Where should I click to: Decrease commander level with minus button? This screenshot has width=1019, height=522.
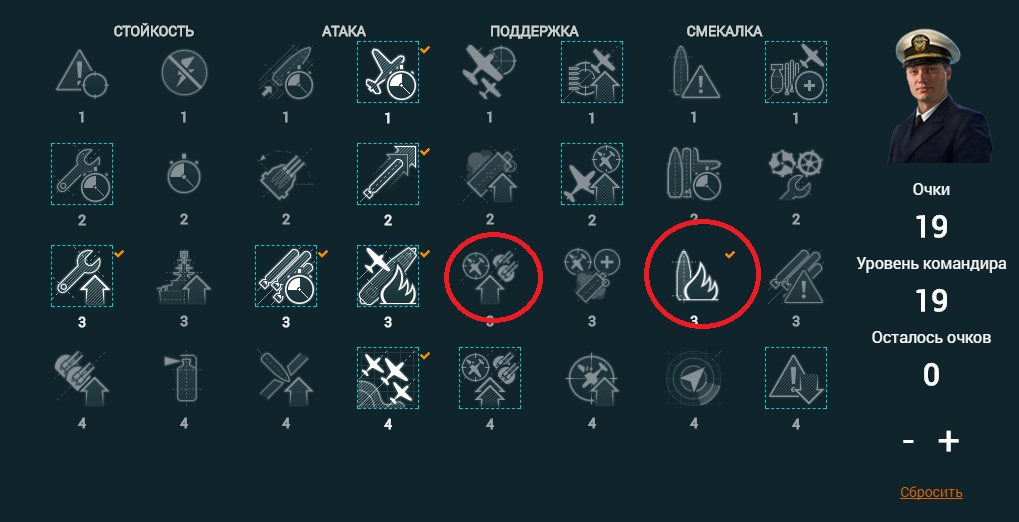point(908,442)
